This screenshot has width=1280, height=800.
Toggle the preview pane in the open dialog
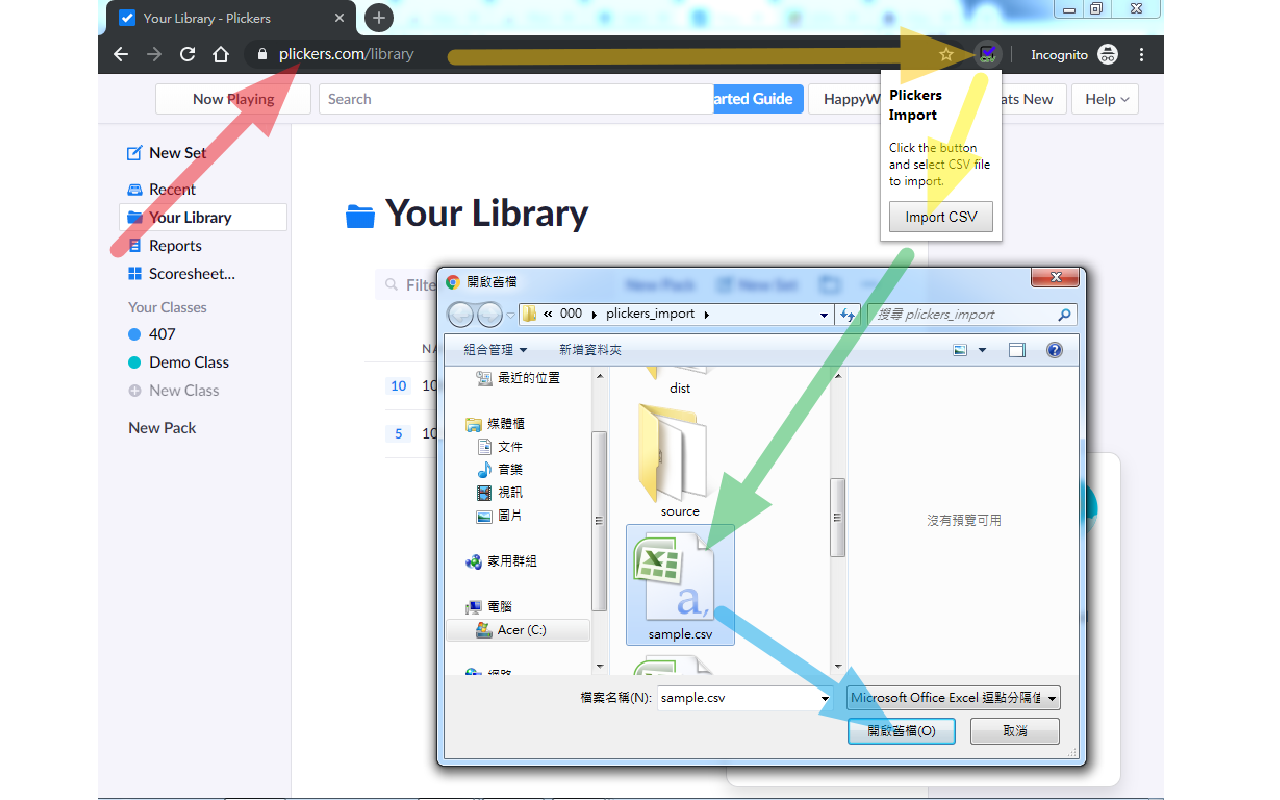1017,349
